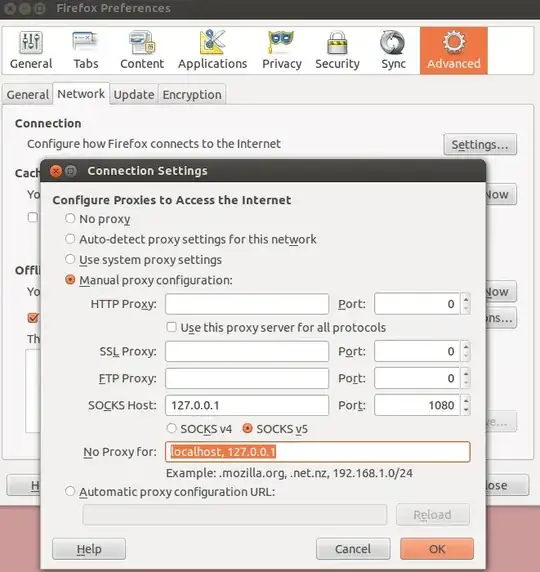Enable Use this proxy server for all protocols
Image resolution: width=540 pixels, height=572 pixels.
[x=171, y=327]
